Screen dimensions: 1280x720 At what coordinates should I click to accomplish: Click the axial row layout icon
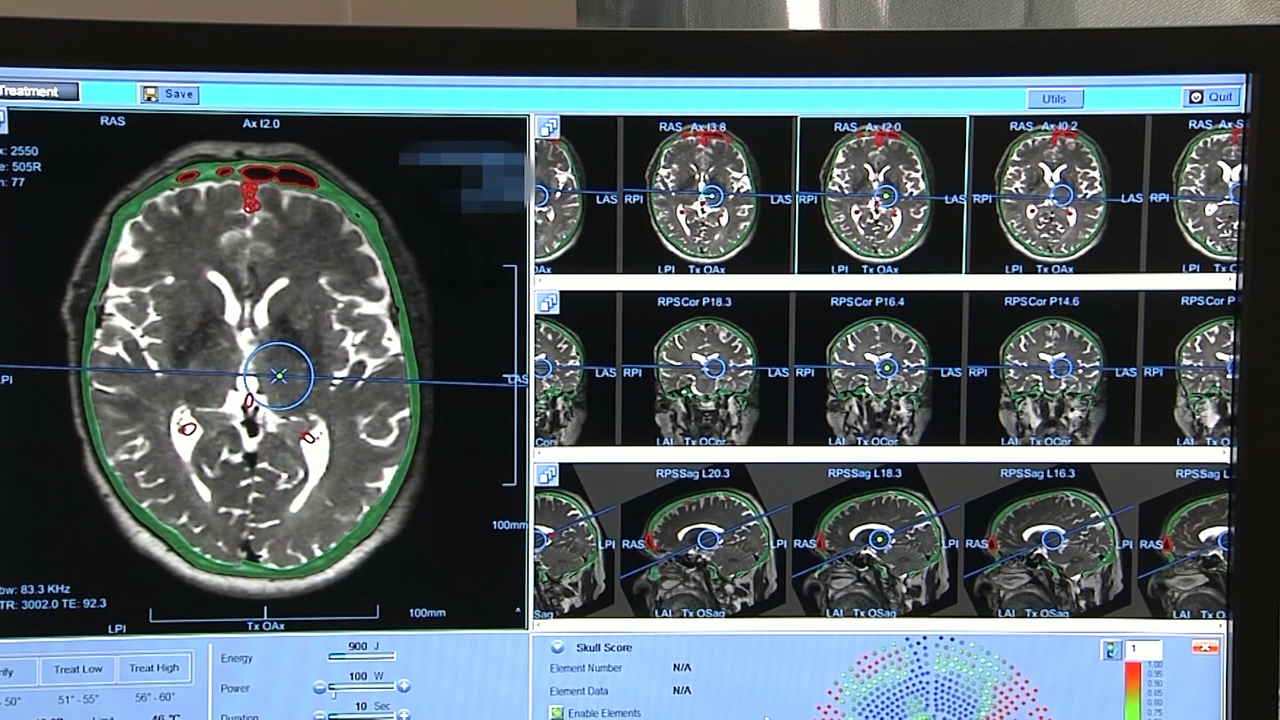click(x=547, y=128)
